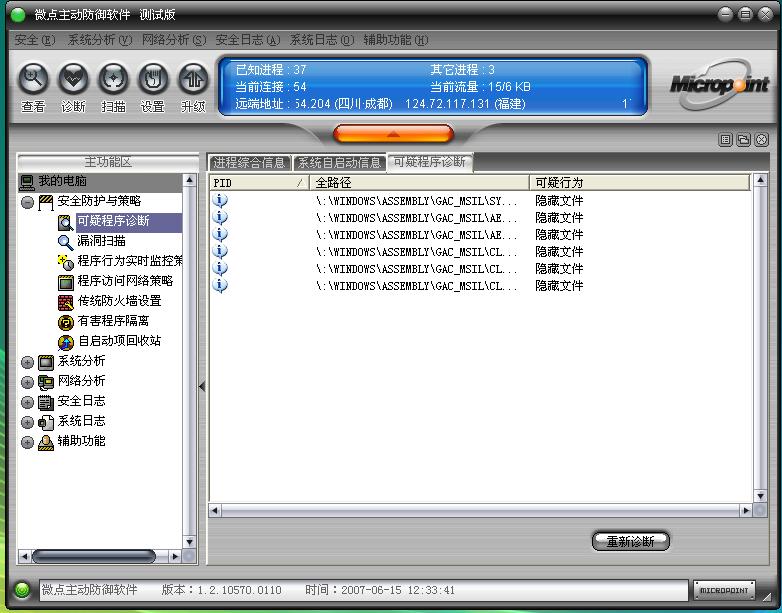Image resolution: width=782 pixels, height=613 pixels.
Task: Click the 可疑行为 column header
Action: [640, 183]
